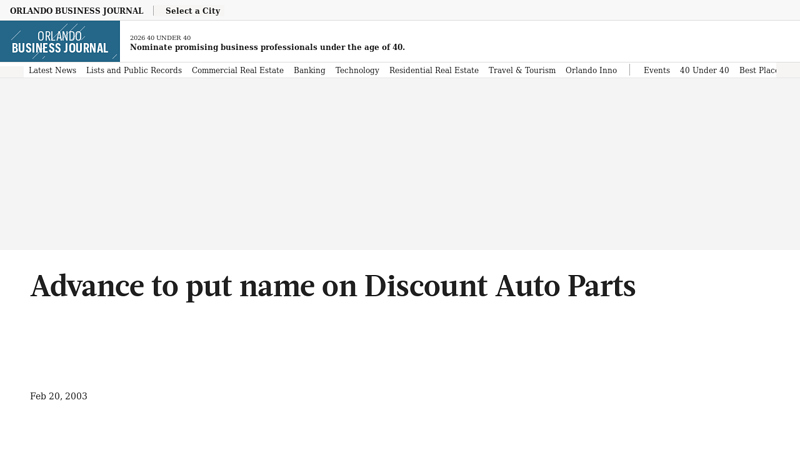The width and height of the screenshot is (800, 450).
Task: Select Technology in navigation bar
Action: pyautogui.click(x=357, y=70)
